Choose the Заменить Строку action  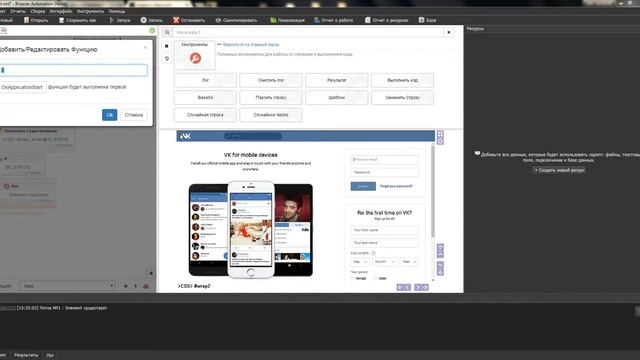[x=402, y=98]
